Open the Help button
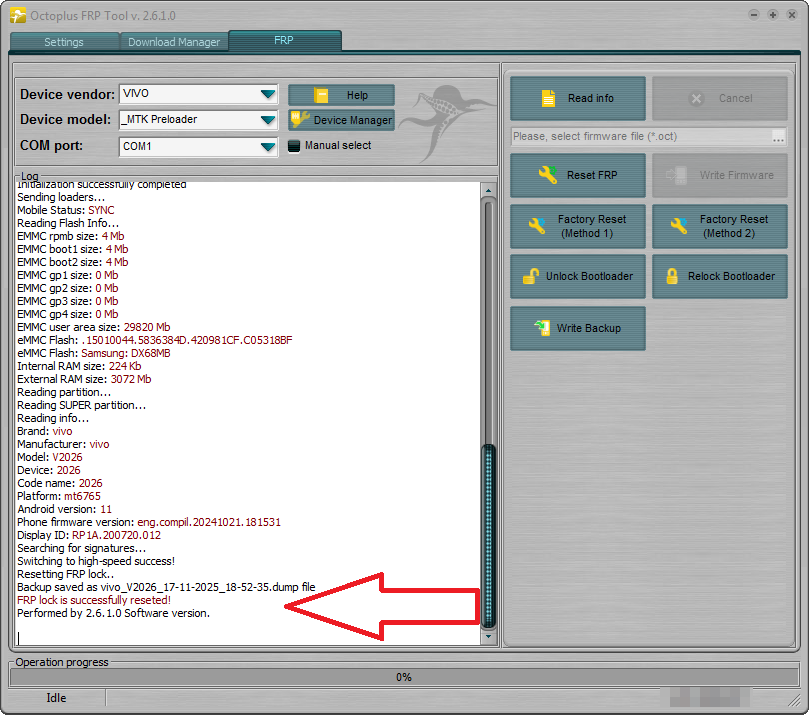 coord(342,95)
